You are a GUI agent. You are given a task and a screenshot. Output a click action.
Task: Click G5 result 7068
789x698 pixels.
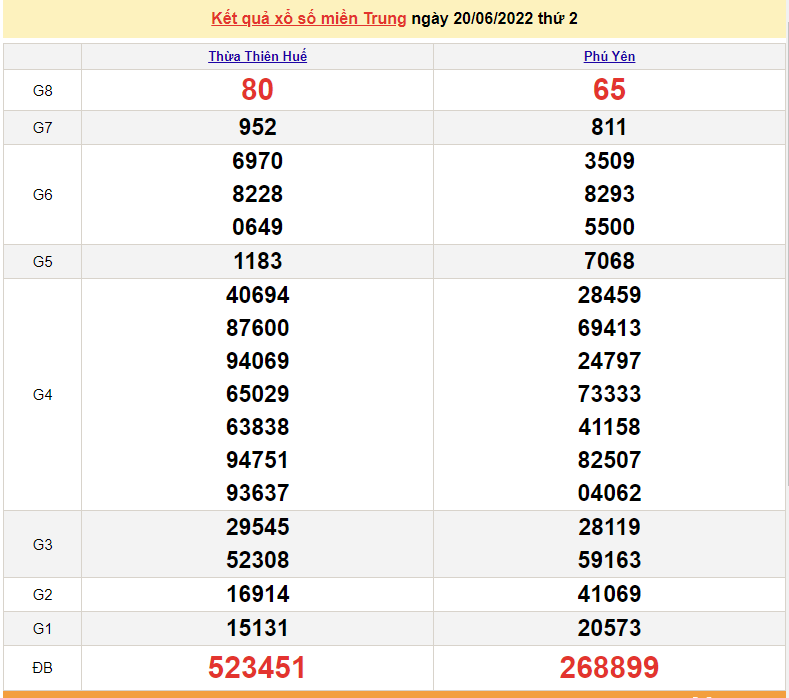[609, 261]
